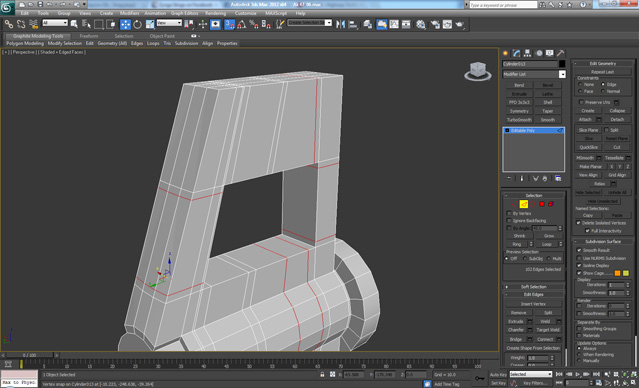Expand the Soft Selection rollout
639x388 pixels.
tap(533, 287)
